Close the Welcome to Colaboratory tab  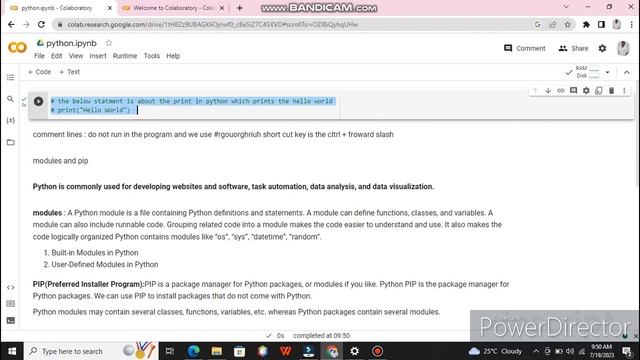point(222,8)
